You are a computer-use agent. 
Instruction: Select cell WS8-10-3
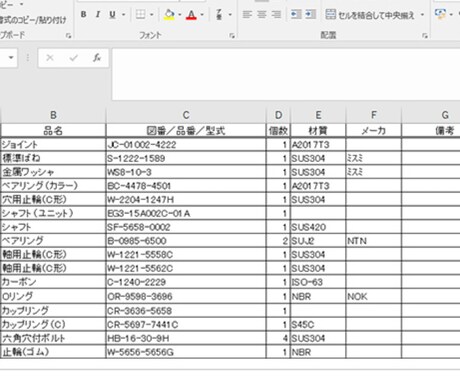tap(186, 172)
